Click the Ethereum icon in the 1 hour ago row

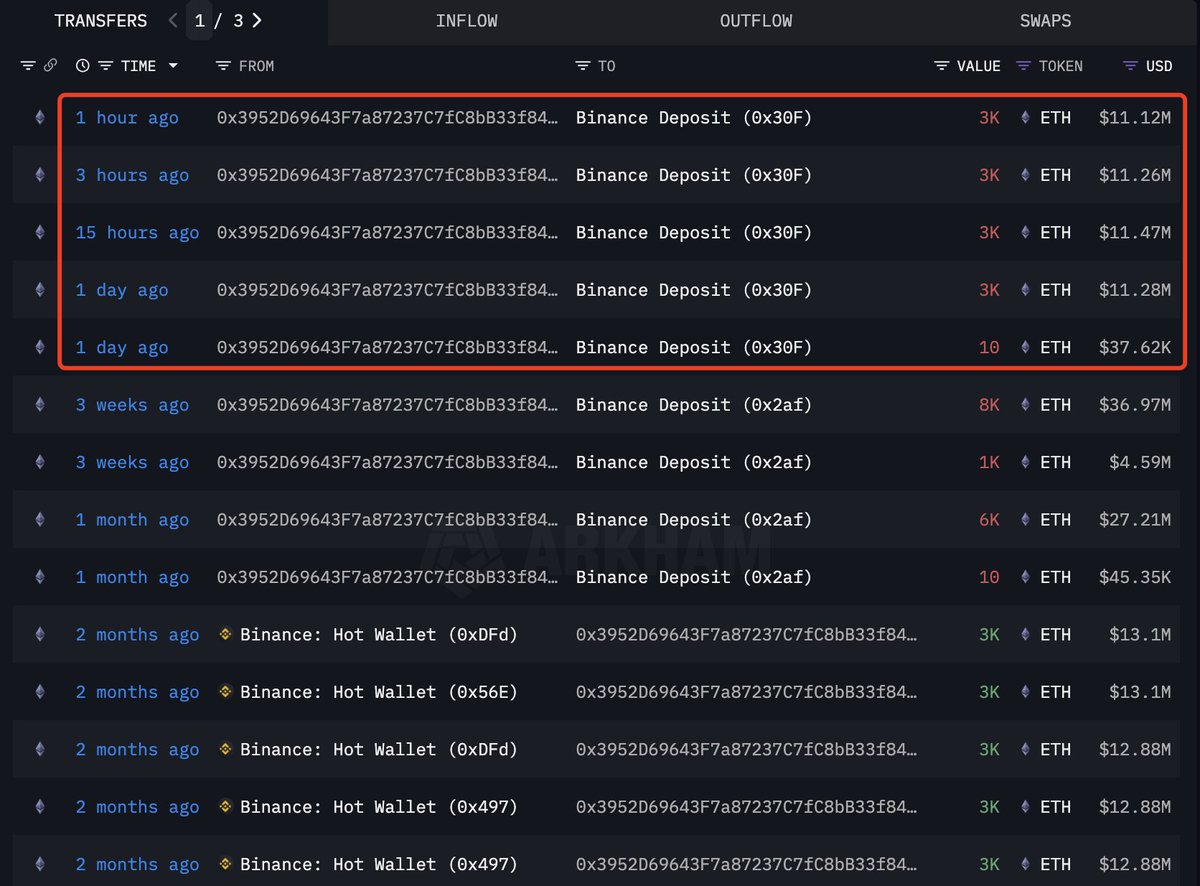(40, 118)
